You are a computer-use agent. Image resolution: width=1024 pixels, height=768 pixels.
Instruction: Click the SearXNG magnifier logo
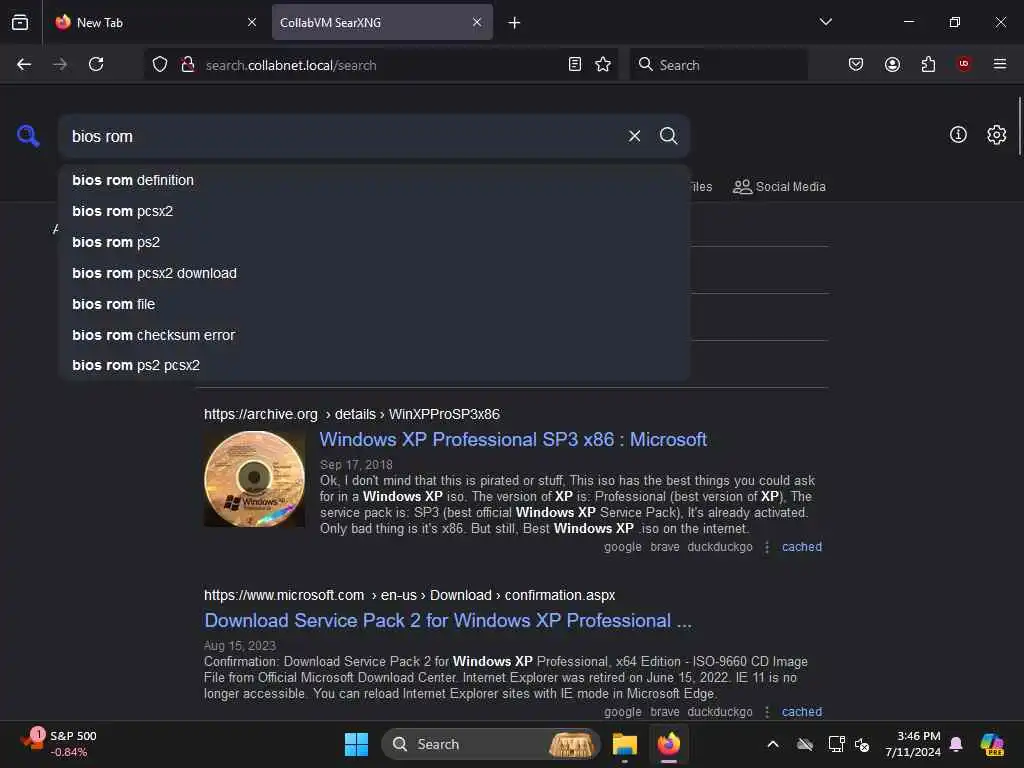point(28,136)
